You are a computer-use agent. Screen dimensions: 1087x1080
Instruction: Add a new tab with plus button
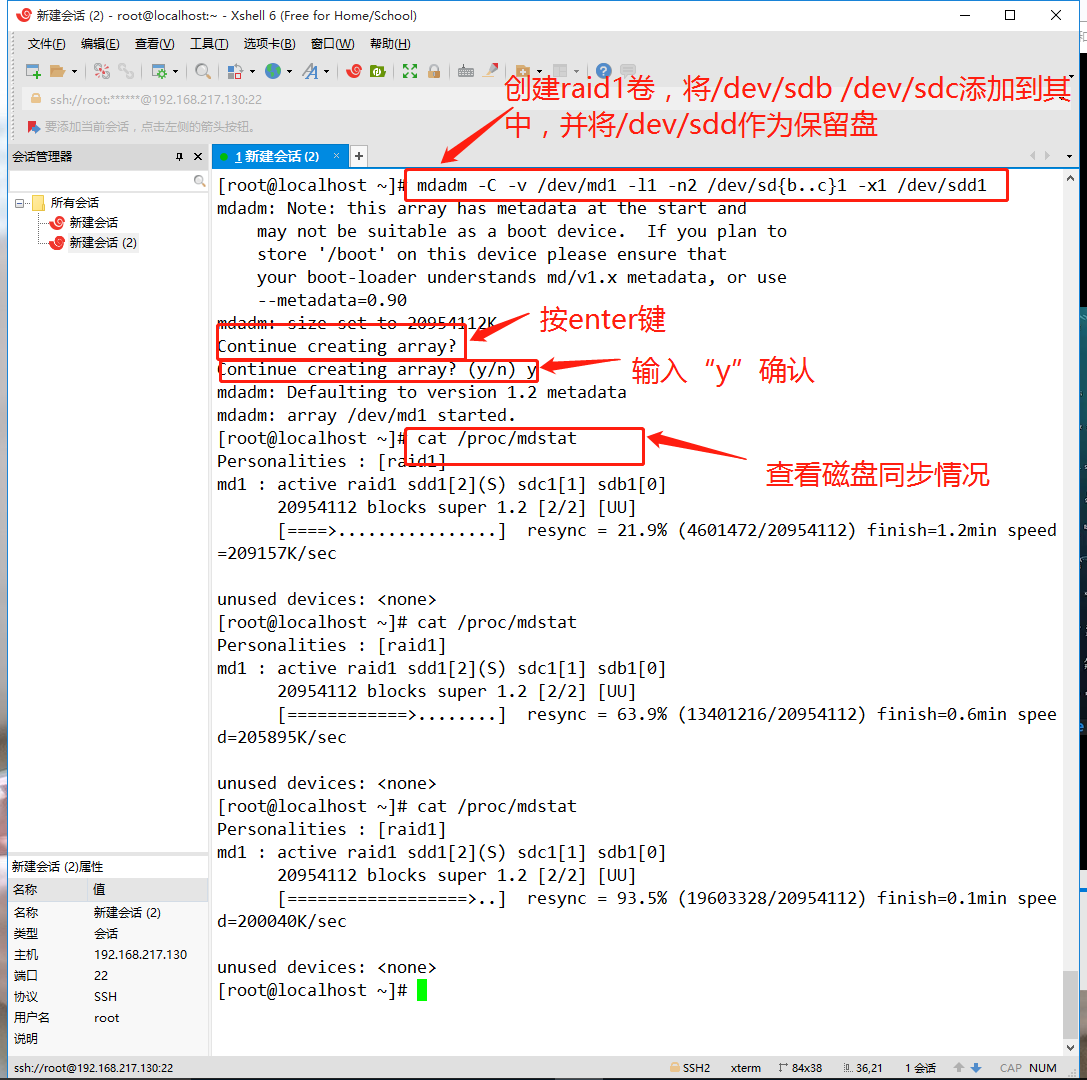pyautogui.click(x=358, y=157)
